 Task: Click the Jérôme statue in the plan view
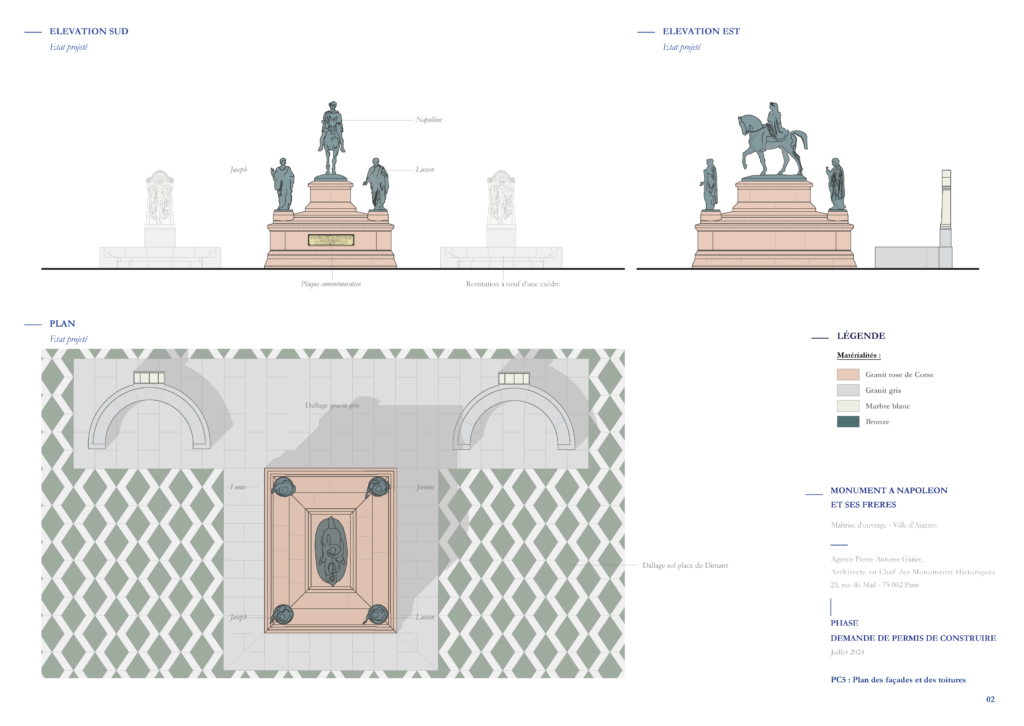point(377,487)
